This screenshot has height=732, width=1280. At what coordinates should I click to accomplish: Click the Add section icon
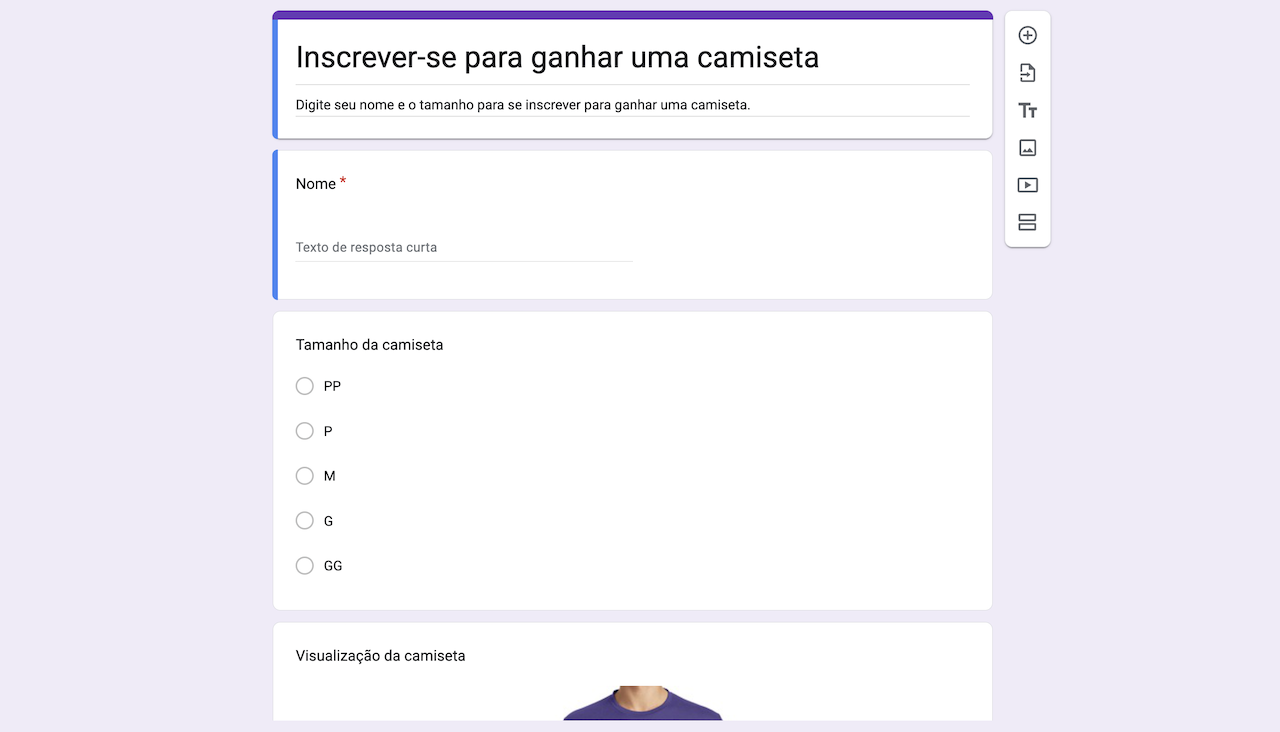click(1027, 222)
